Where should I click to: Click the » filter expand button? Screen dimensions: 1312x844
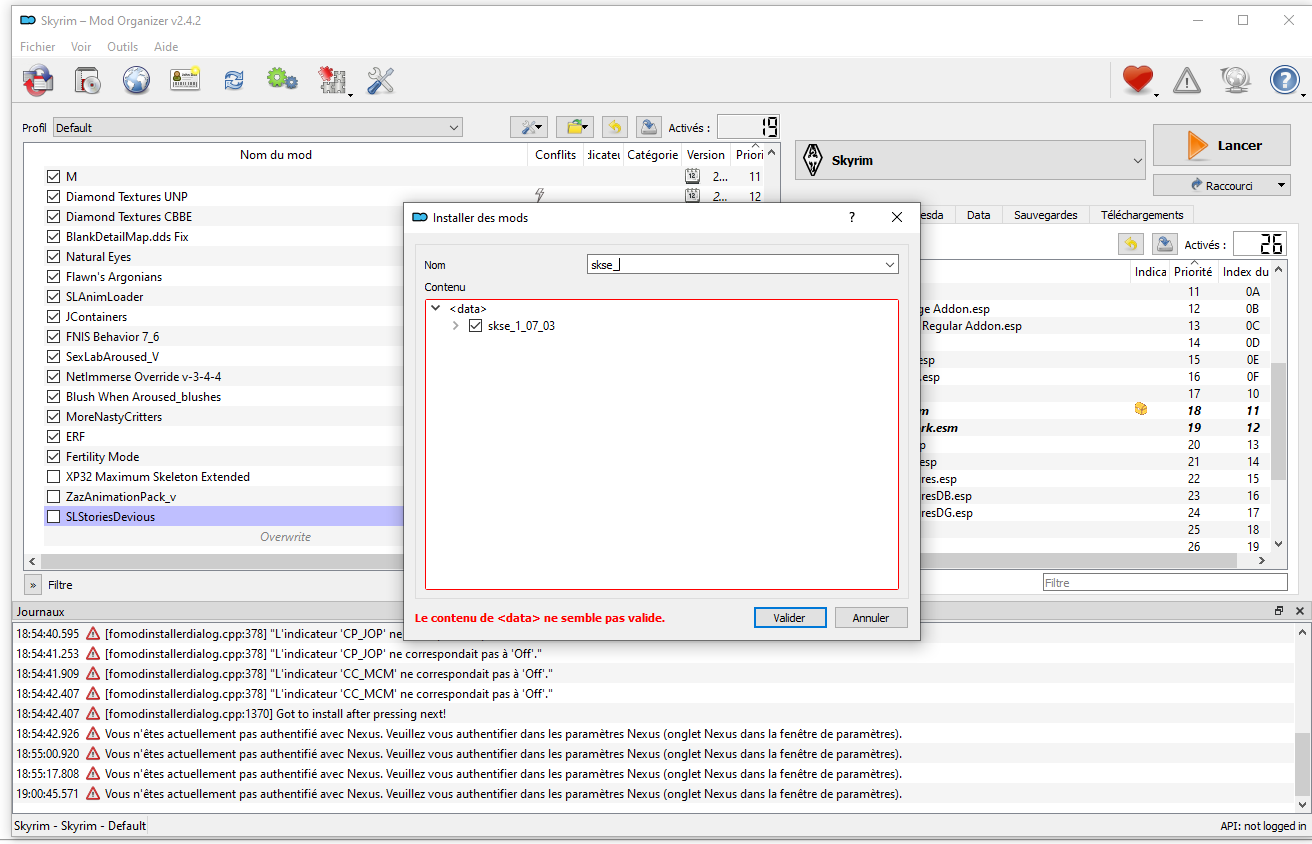32,585
